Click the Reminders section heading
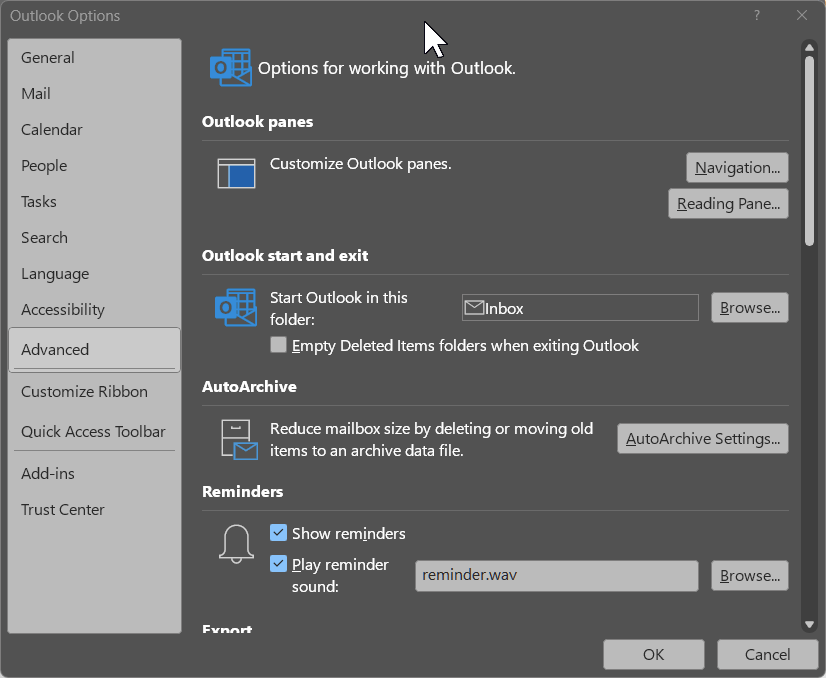The width and height of the screenshot is (826, 678). 242,492
